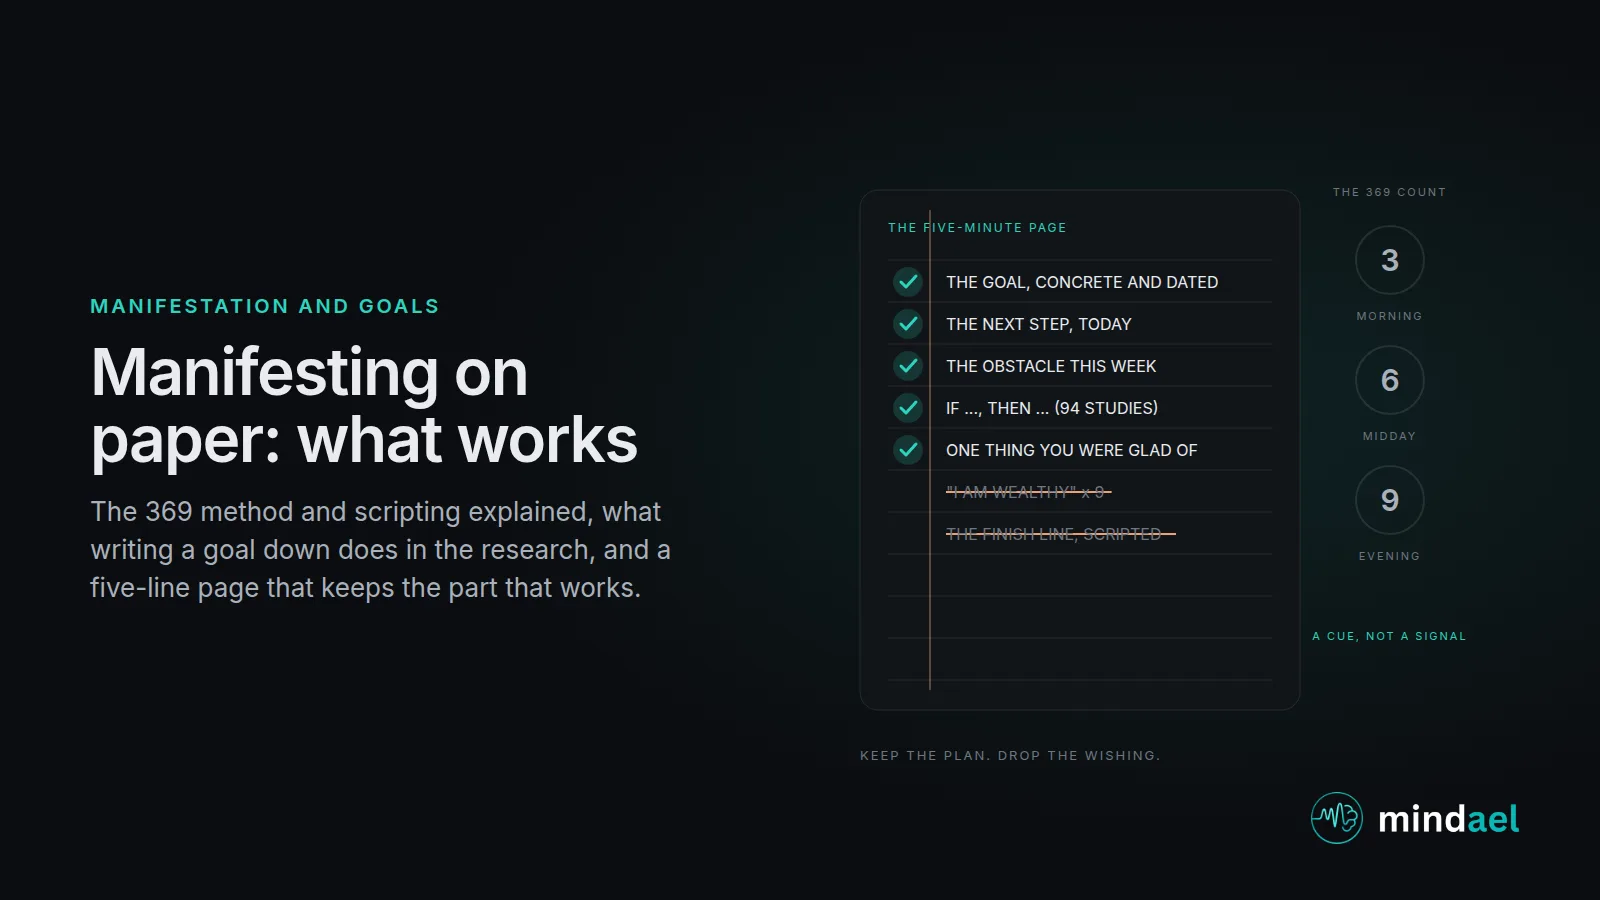The height and width of the screenshot is (900, 1600).
Task: Click the mindael wordmark text
Action: click(x=1448, y=819)
